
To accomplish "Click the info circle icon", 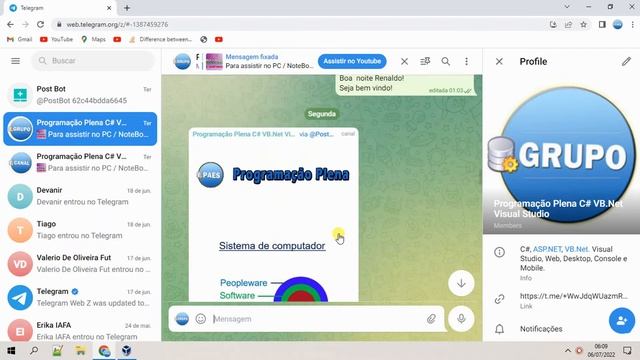I will coord(500,252).
